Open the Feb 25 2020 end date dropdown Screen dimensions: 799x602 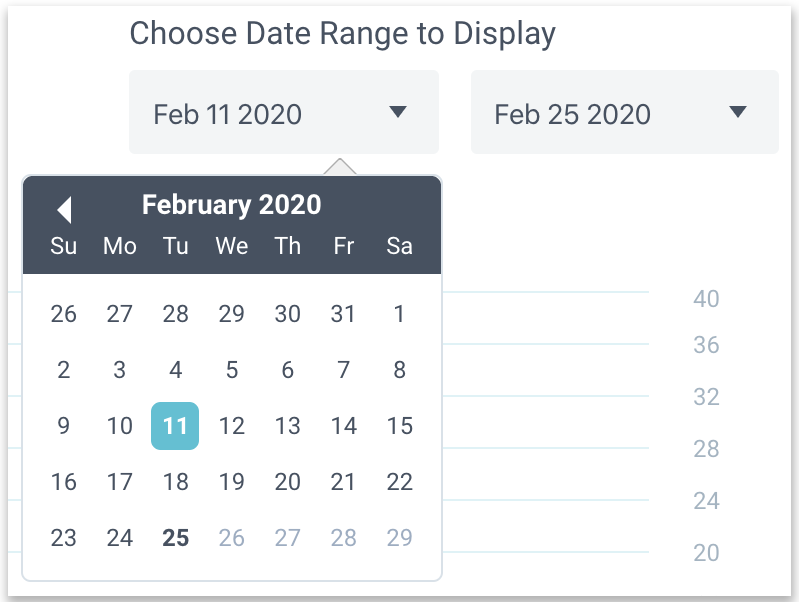click(624, 113)
